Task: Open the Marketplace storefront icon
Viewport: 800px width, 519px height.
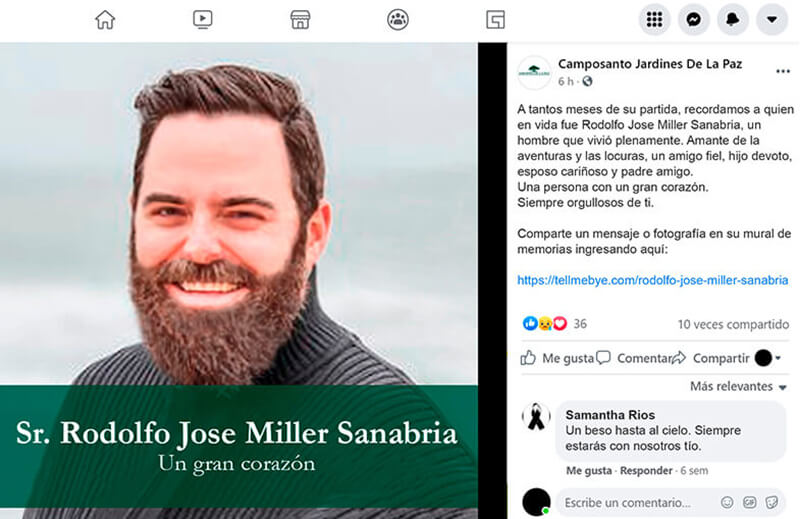Action: point(300,20)
